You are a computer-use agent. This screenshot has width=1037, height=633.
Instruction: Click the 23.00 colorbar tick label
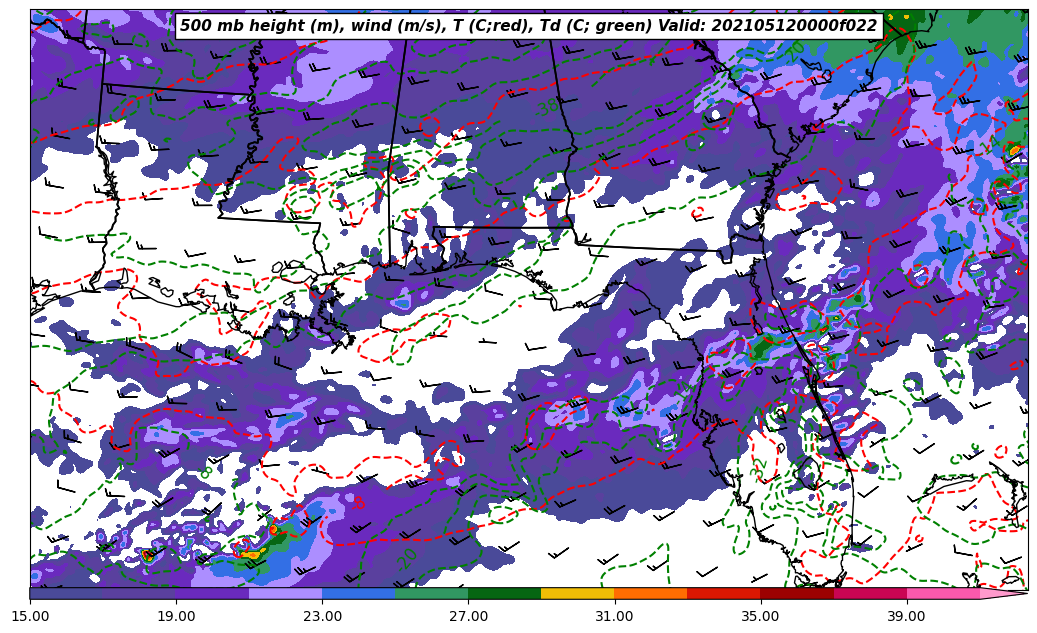[322, 616]
